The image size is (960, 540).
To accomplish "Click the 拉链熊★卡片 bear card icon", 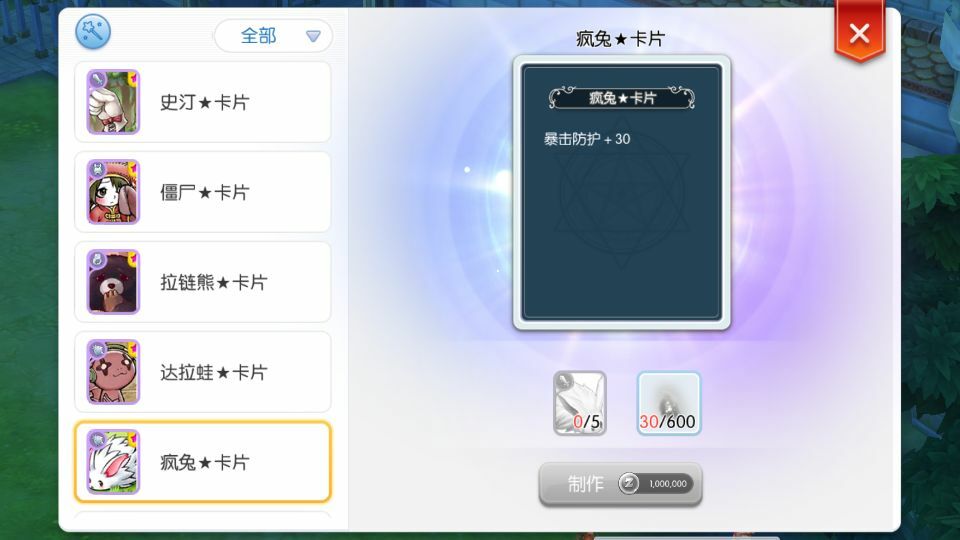I will 113,282.
